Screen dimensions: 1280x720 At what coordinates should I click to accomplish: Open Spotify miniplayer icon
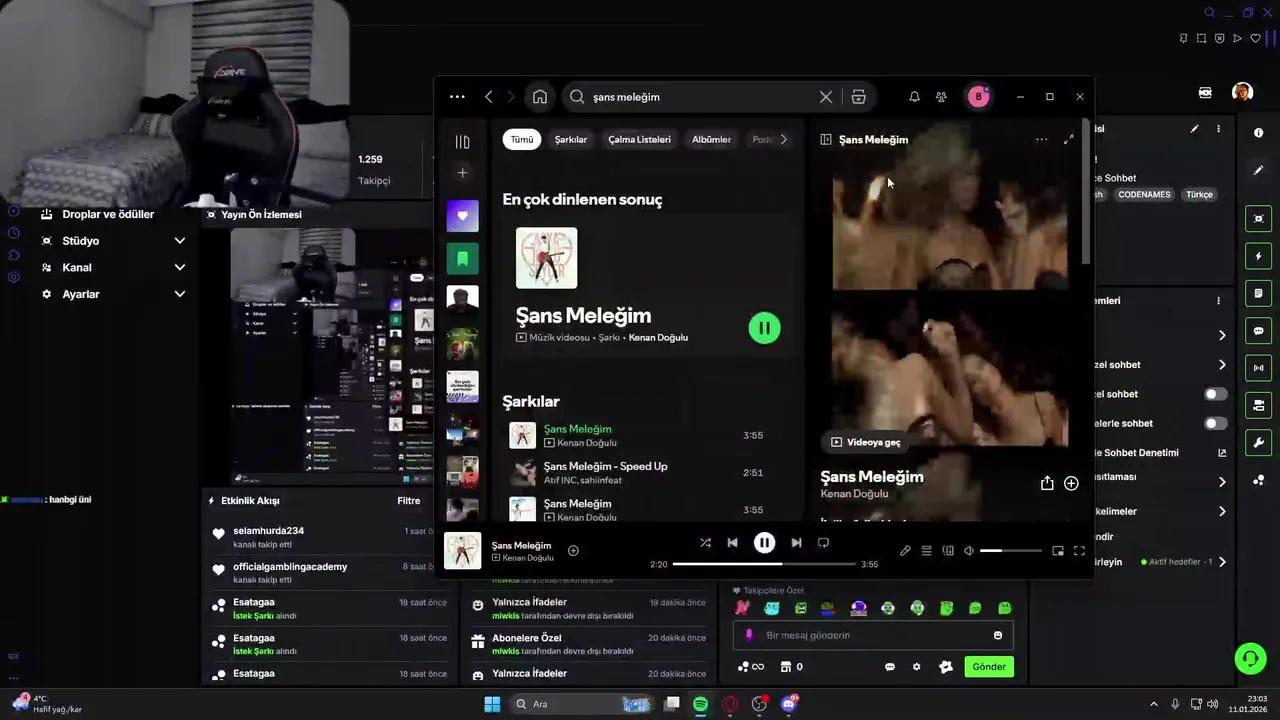tap(1058, 551)
